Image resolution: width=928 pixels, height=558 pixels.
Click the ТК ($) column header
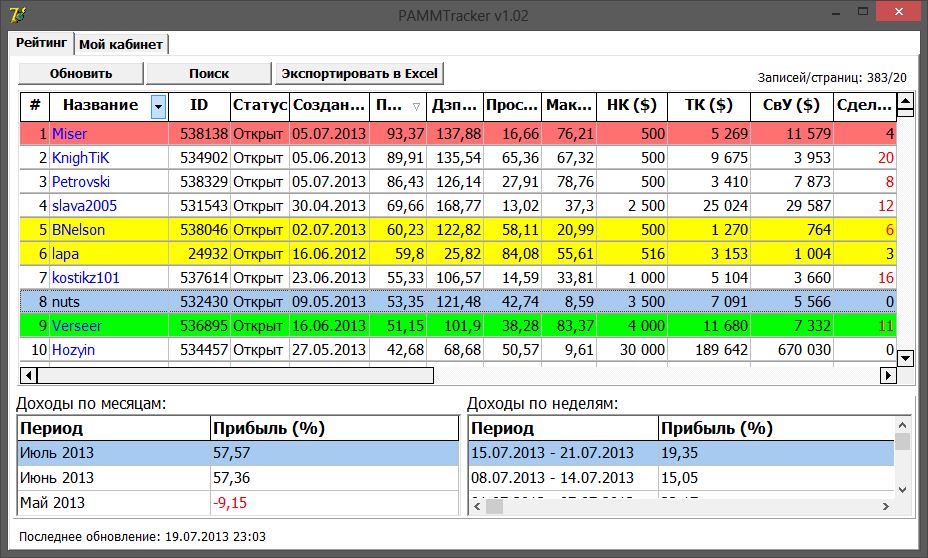[x=709, y=107]
